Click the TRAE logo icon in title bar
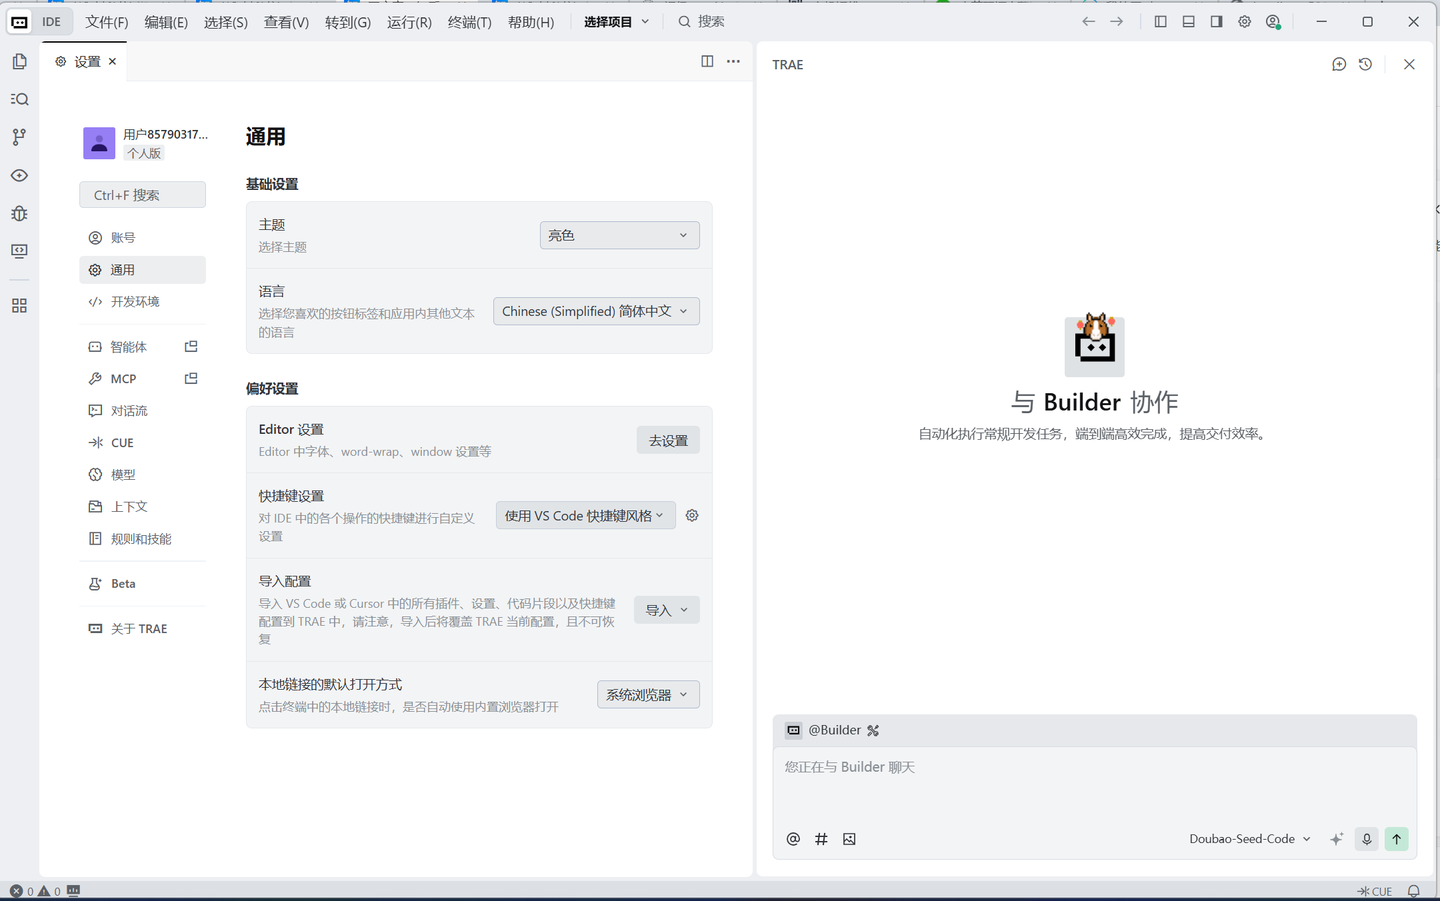Image resolution: width=1440 pixels, height=901 pixels. (x=19, y=21)
